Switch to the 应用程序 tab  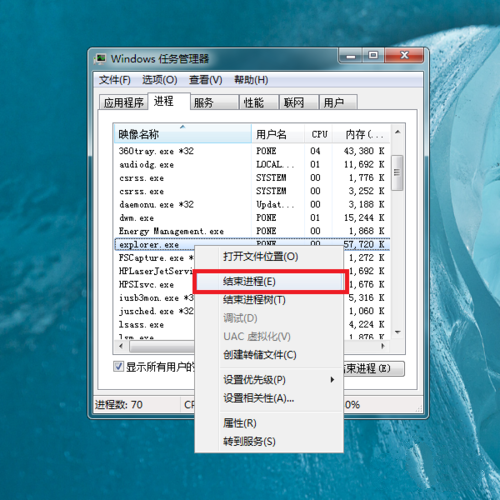coord(123,102)
